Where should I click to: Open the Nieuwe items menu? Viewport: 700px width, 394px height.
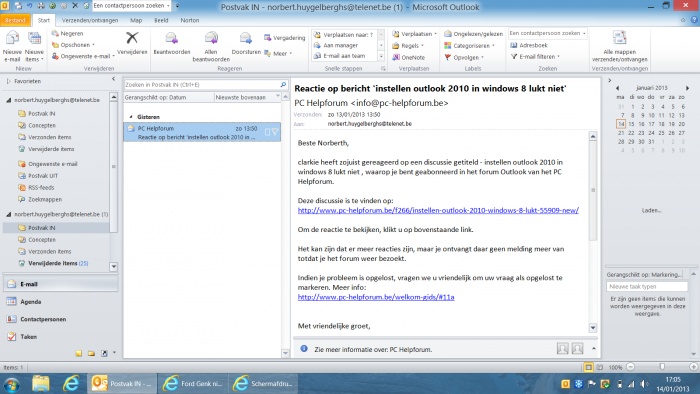34,47
